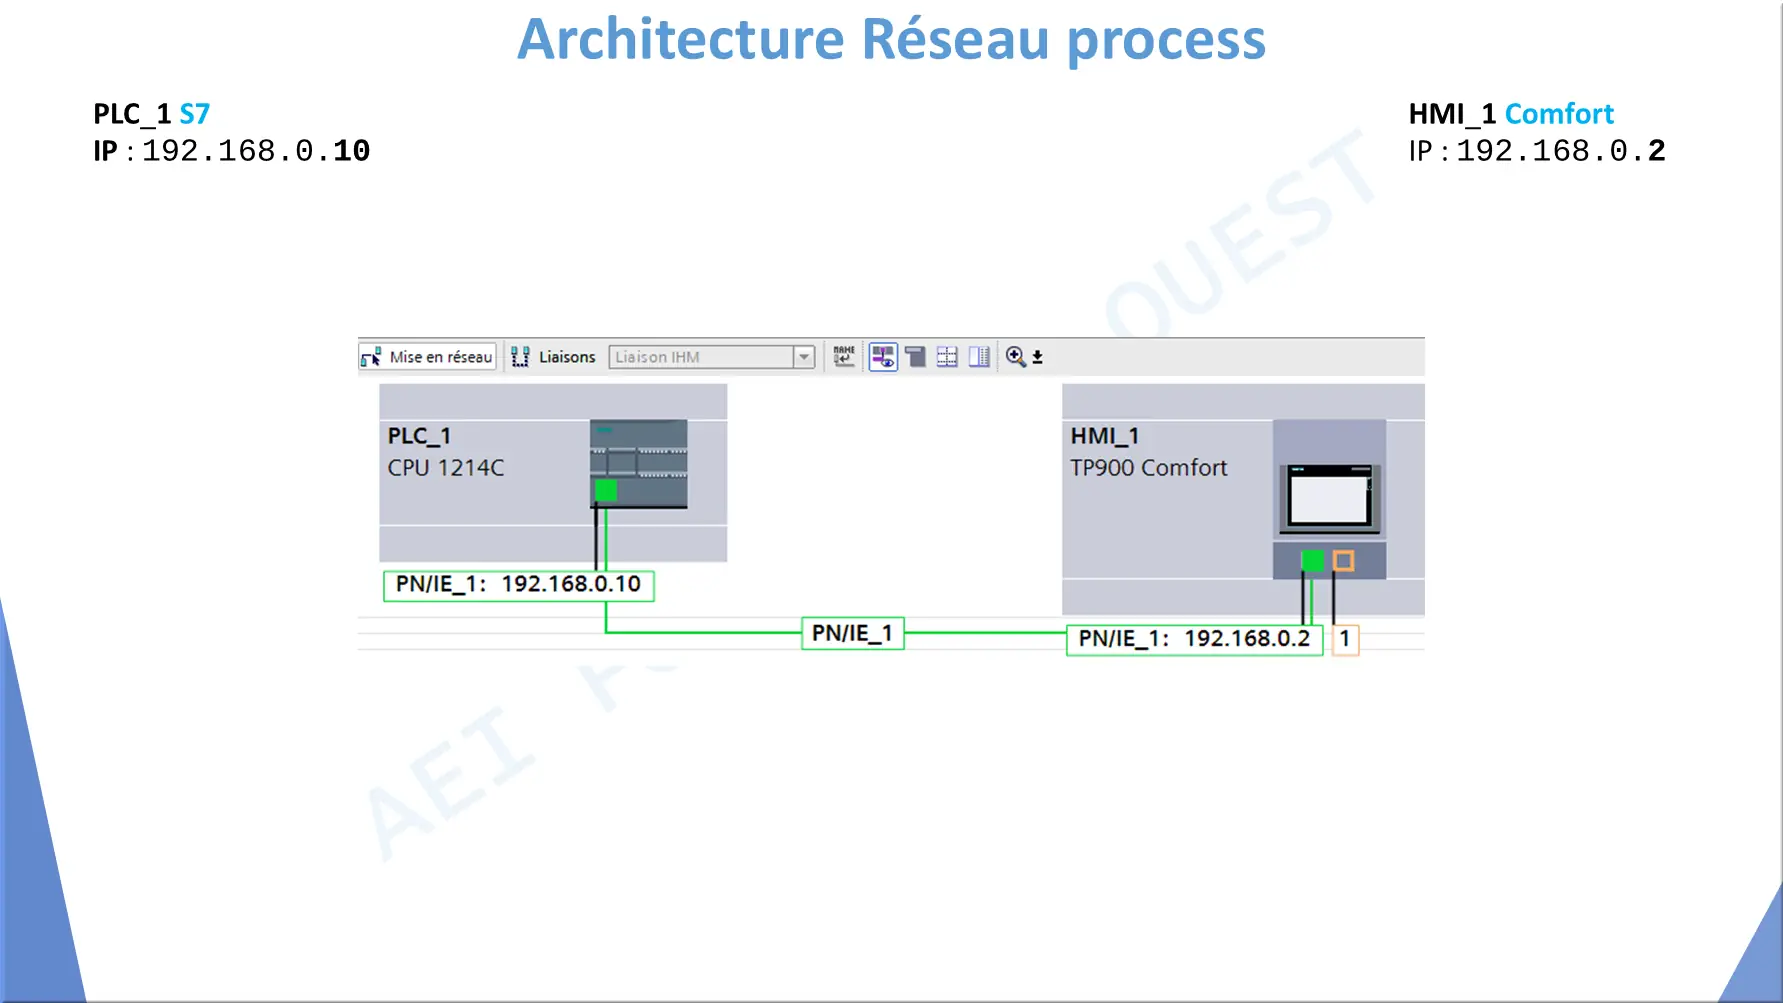Toggle the show addresses view icon
This screenshot has width=1783, height=1003.
coord(883,357)
